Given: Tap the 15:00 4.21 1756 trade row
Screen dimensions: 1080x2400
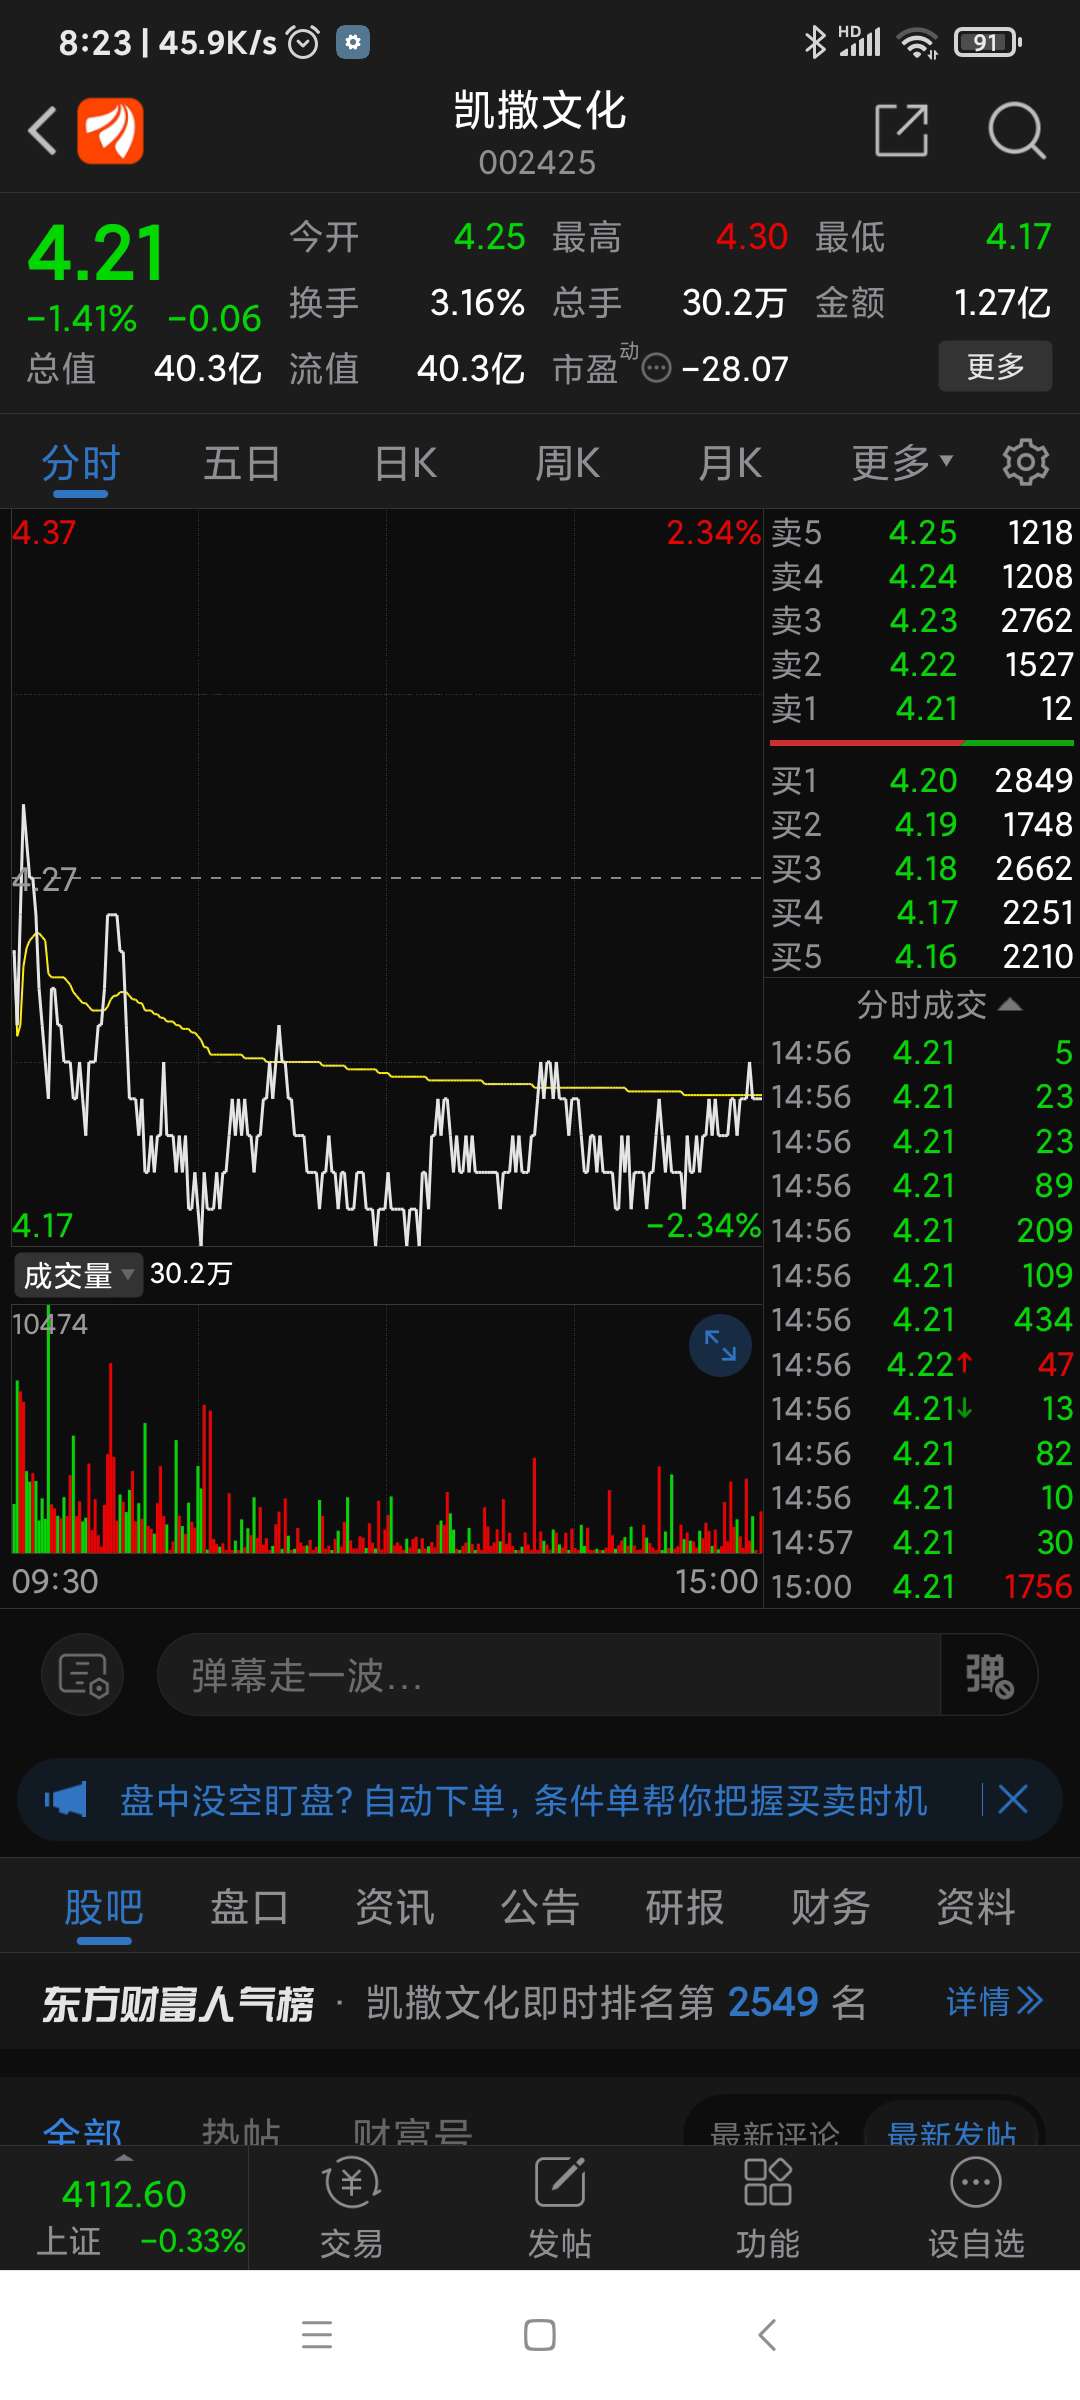Looking at the screenshot, I should point(921,1586).
